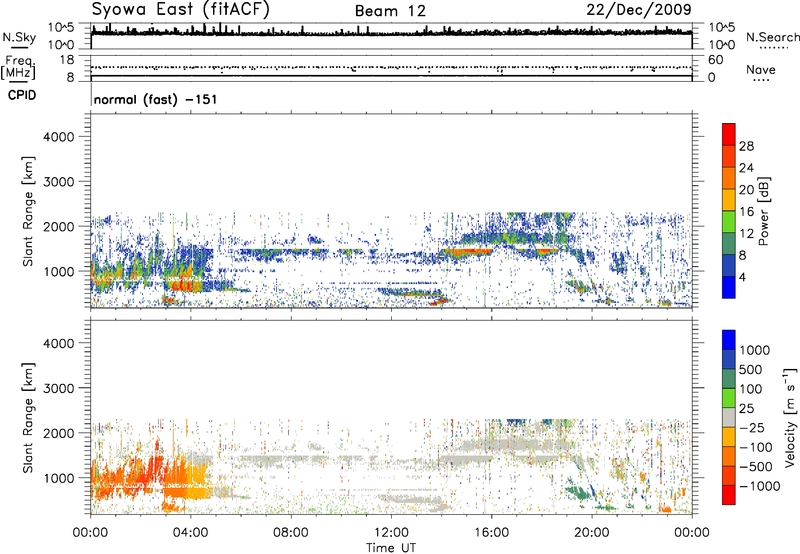Click the "3000" tick of the velocity panel
The image size is (800, 554).
59,389
